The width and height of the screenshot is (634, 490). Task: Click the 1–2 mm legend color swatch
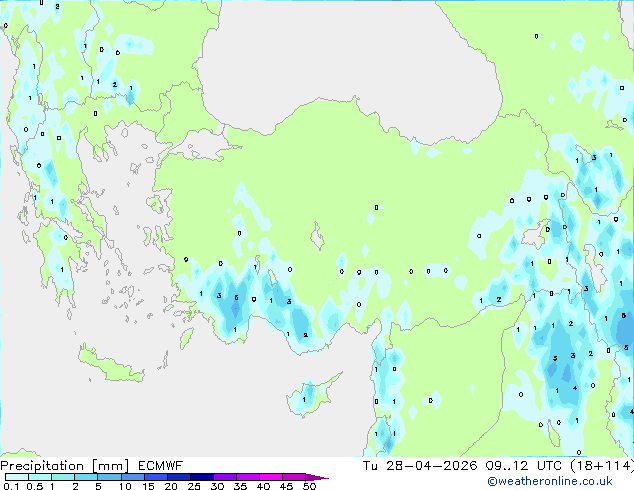(x=63, y=477)
